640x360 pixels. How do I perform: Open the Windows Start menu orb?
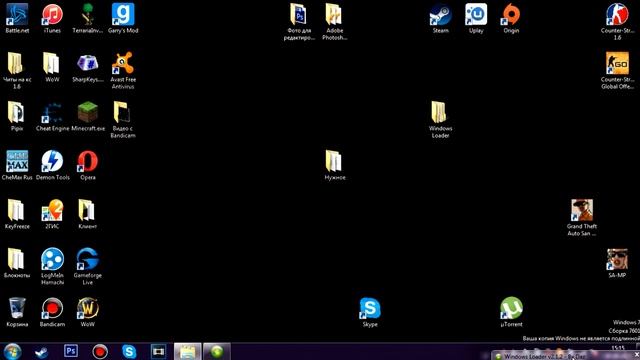point(12,352)
